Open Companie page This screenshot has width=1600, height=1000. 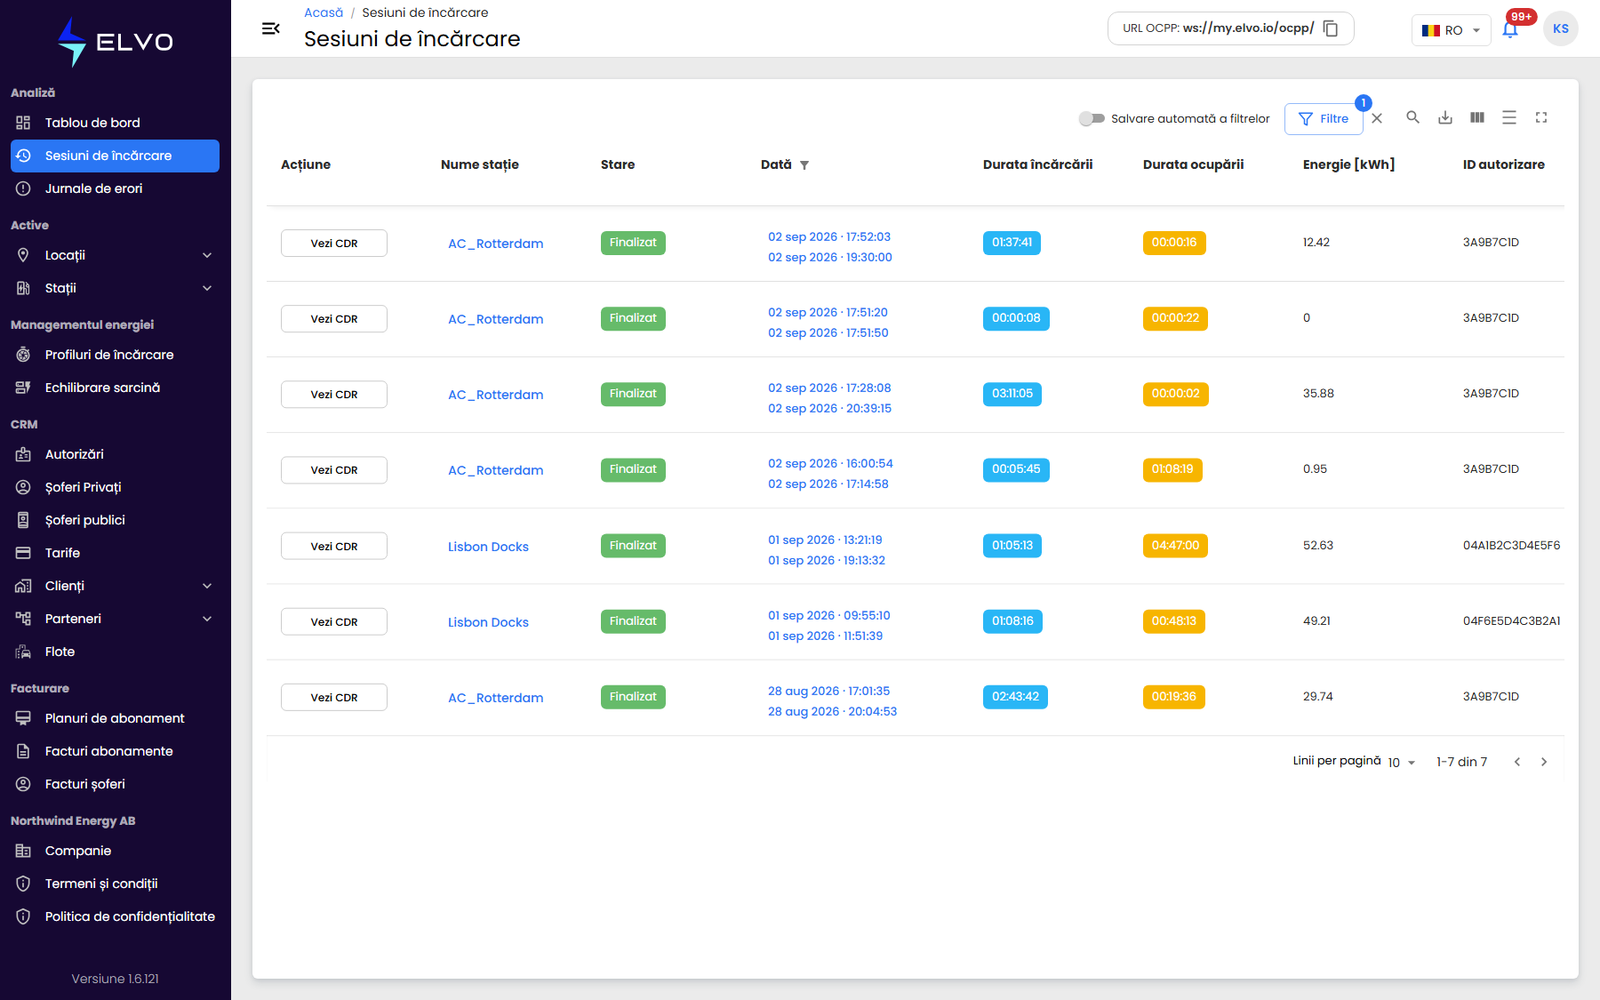pos(115,851)
